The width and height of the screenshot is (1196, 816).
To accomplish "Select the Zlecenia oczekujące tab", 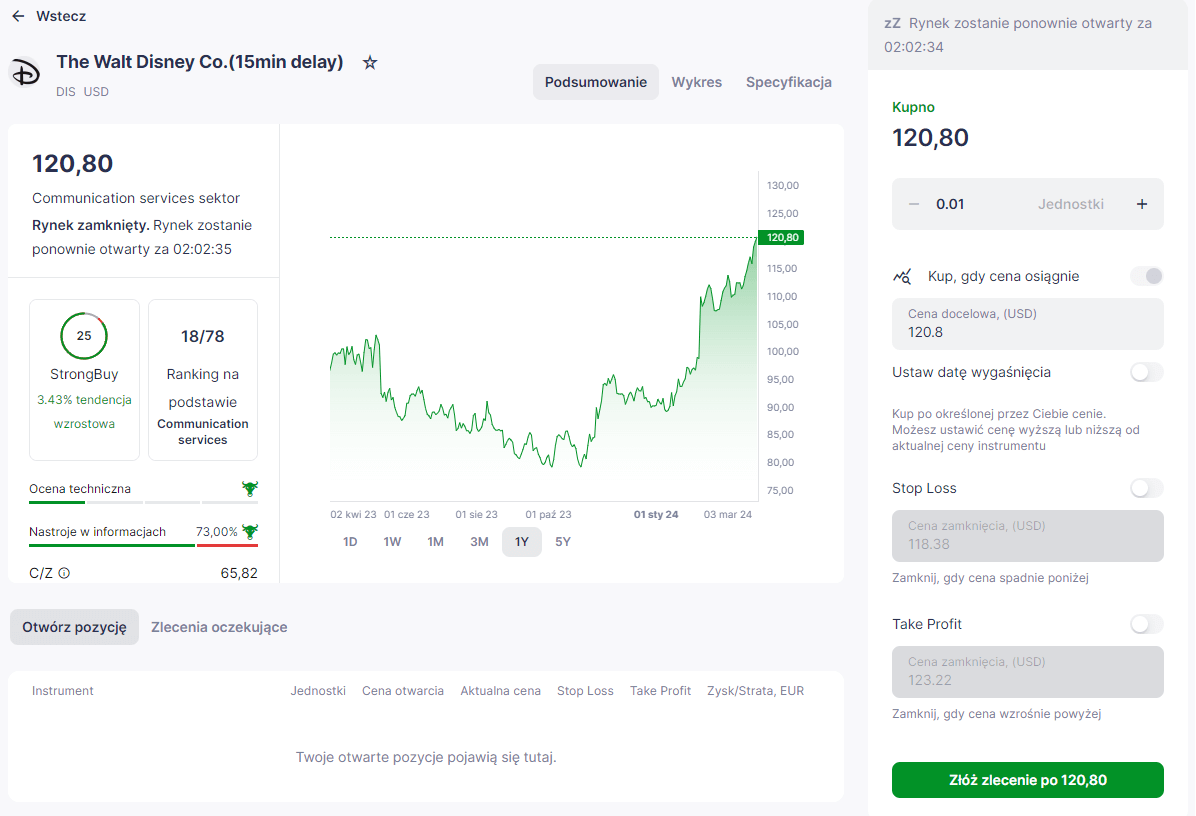I will [219, 627].
